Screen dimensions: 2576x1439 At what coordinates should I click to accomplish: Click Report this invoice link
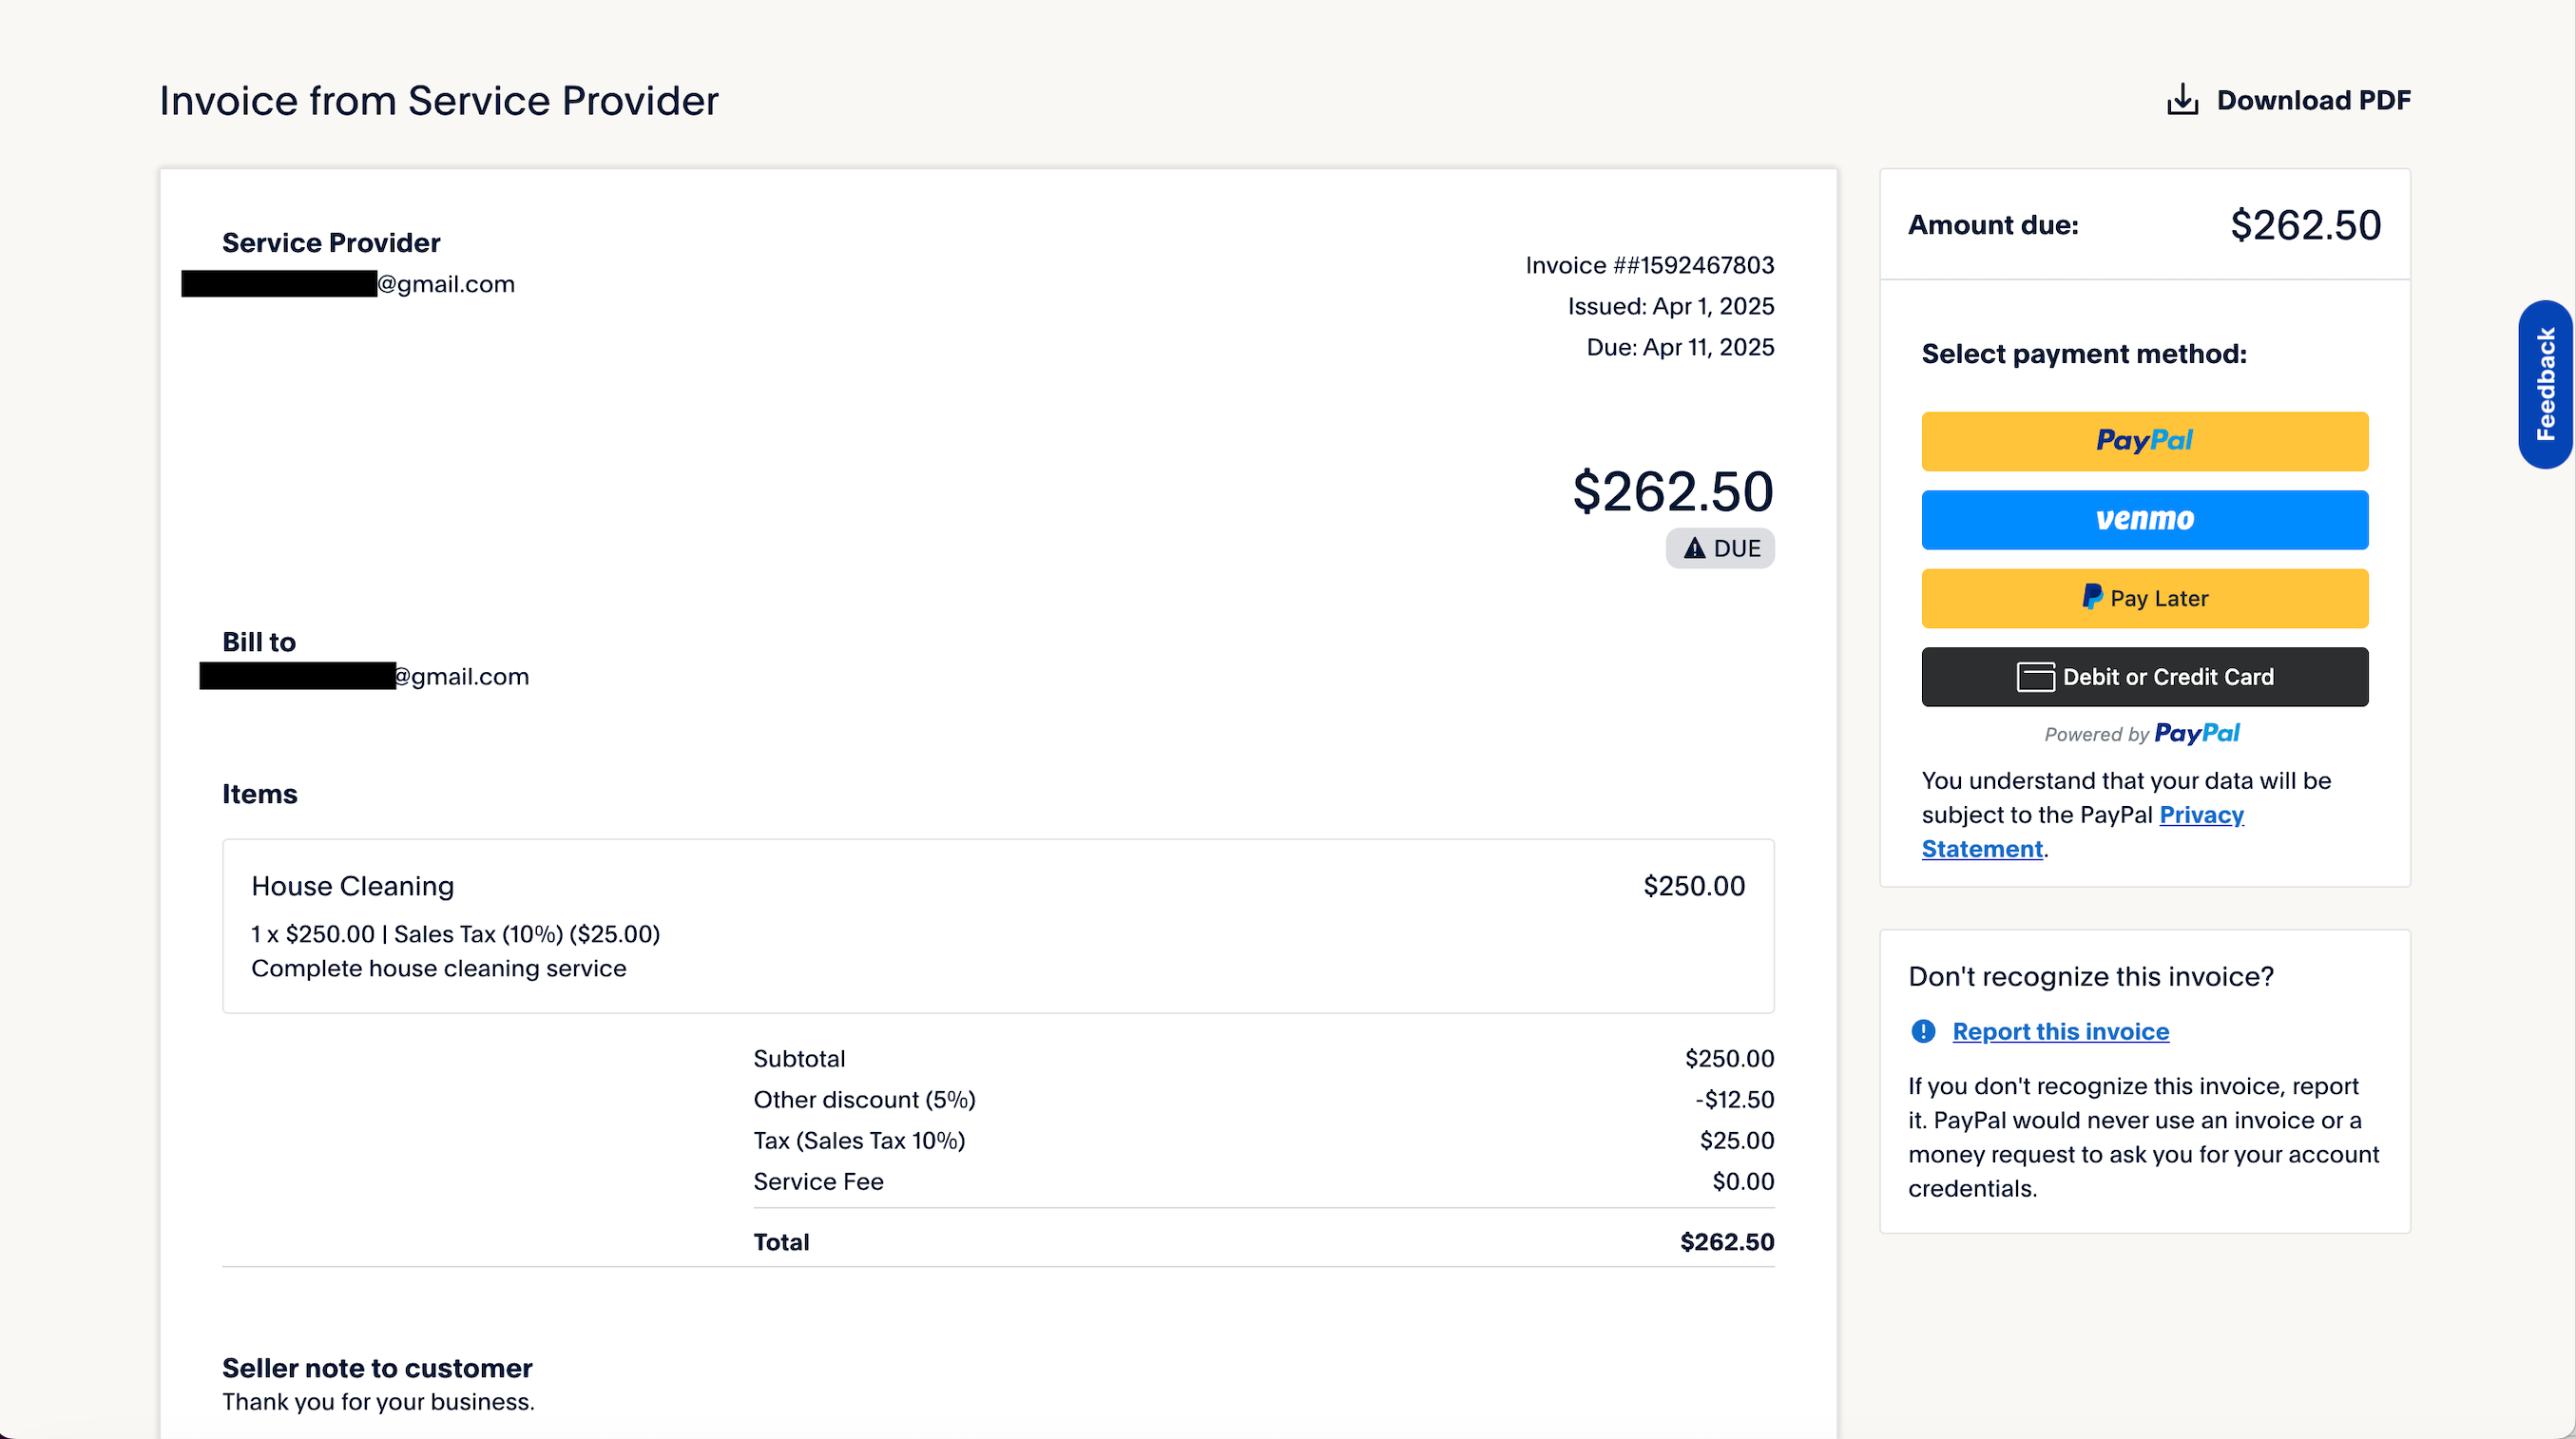(2060, 1031)
